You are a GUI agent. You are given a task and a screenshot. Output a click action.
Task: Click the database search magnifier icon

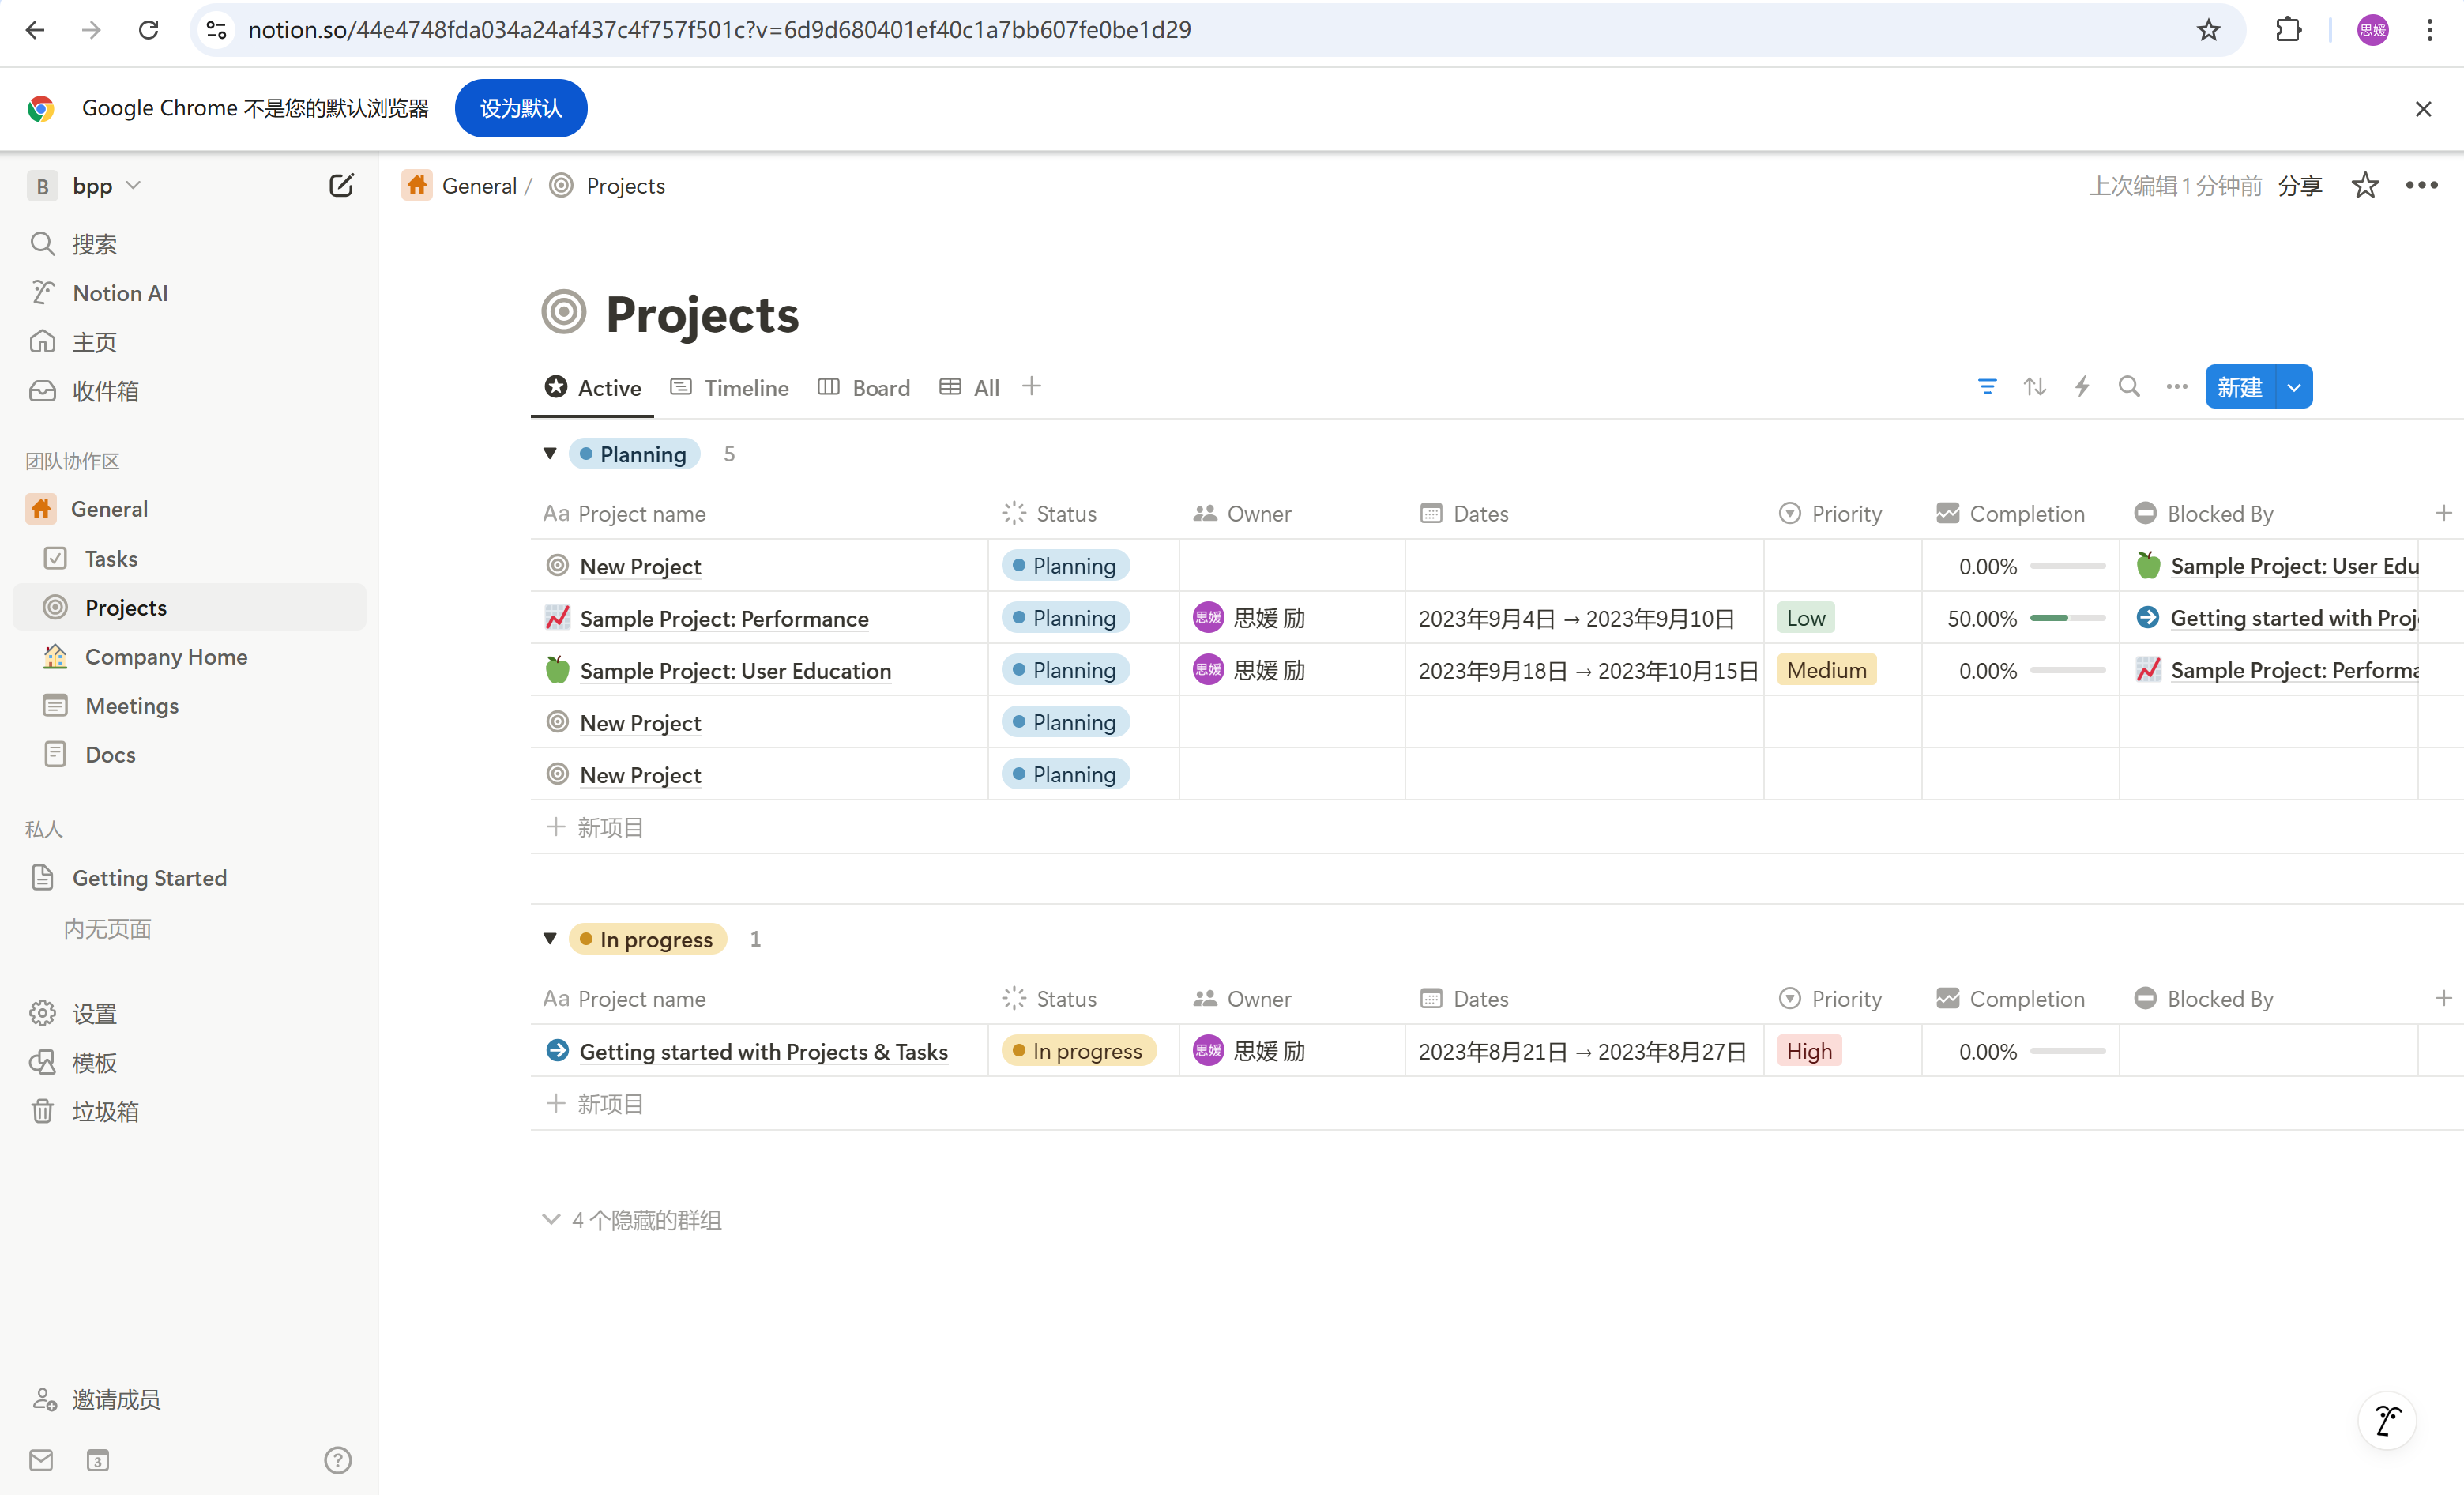pos(2129,387)
